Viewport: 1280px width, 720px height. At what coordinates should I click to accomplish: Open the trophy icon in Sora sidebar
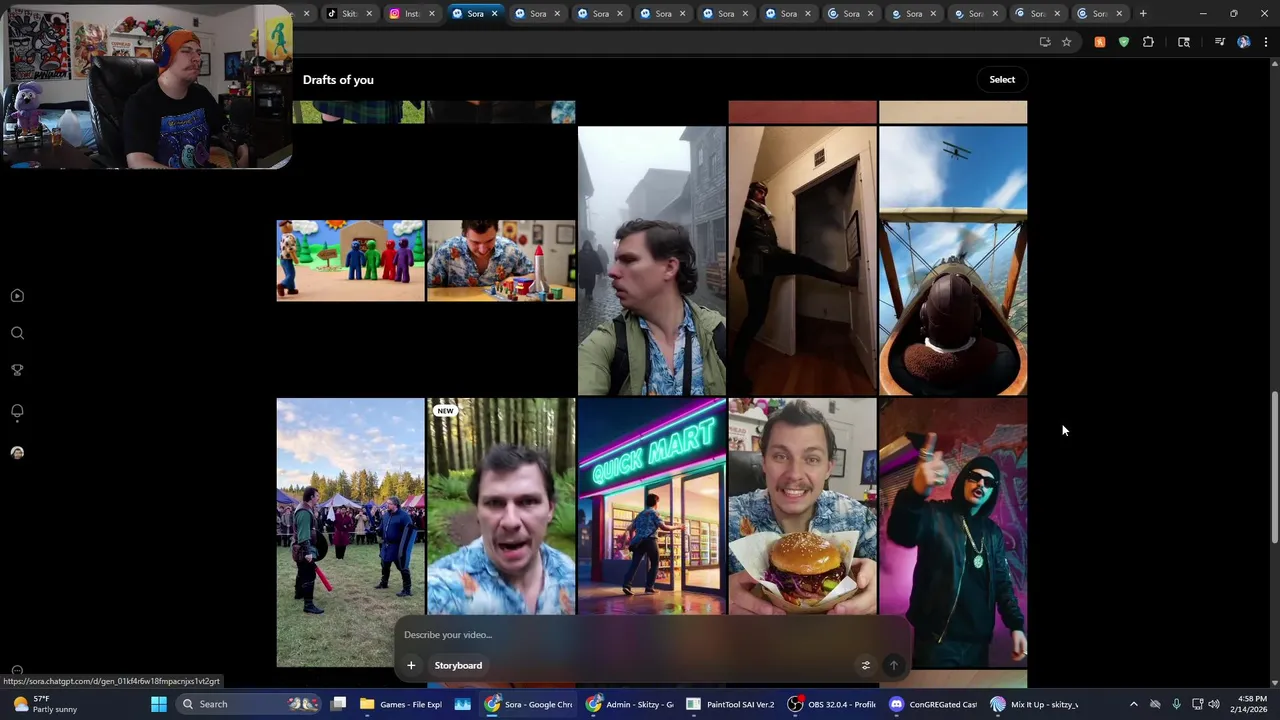coord(17,370)
